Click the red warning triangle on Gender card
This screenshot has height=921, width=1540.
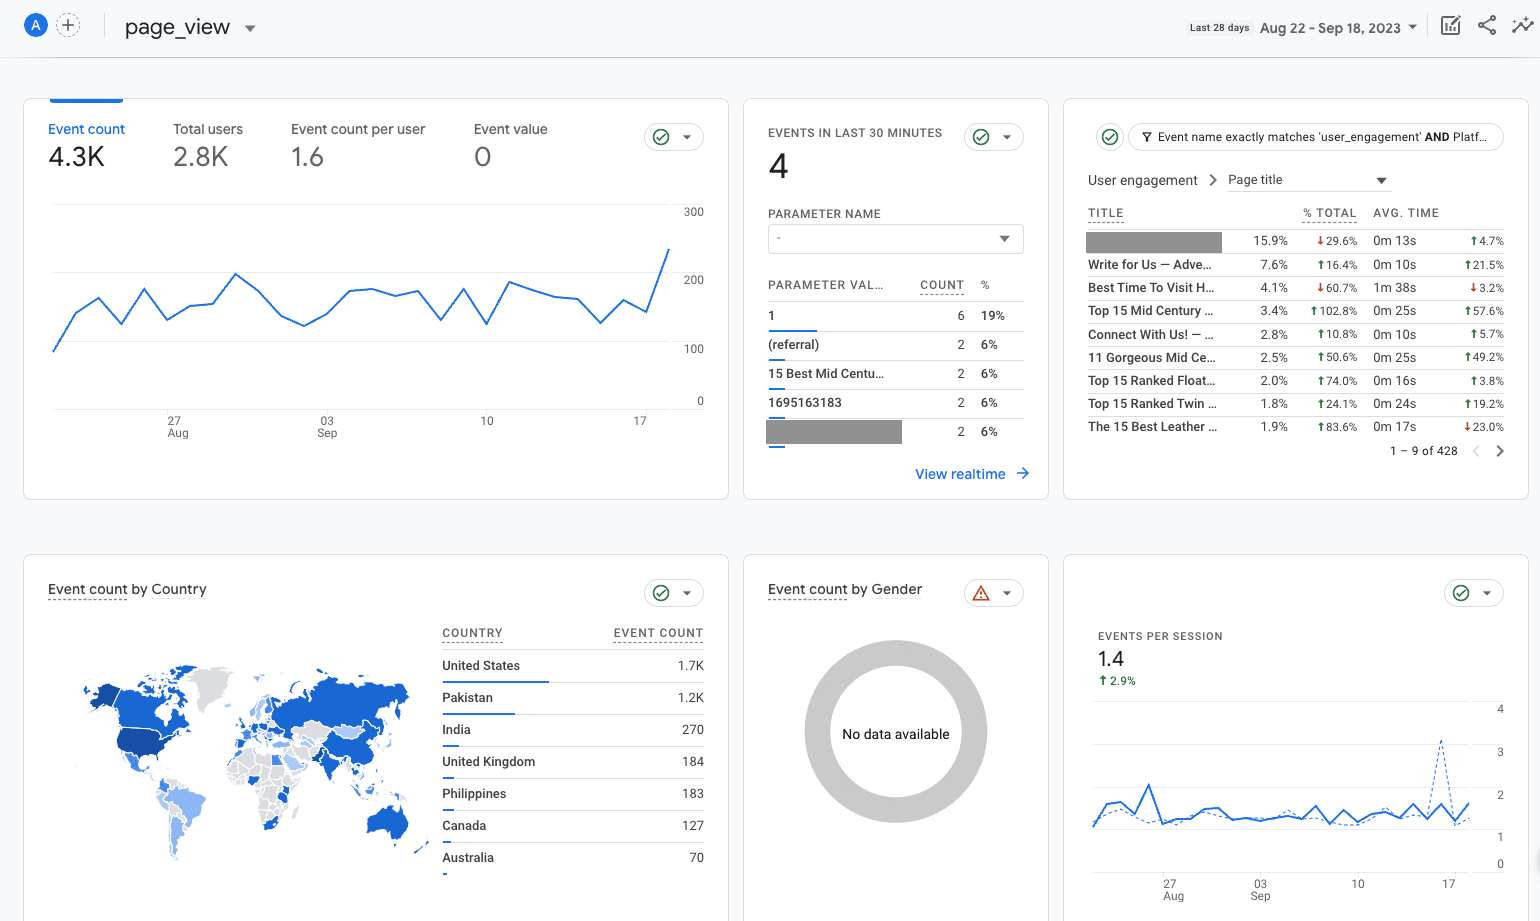pos(981,593)
